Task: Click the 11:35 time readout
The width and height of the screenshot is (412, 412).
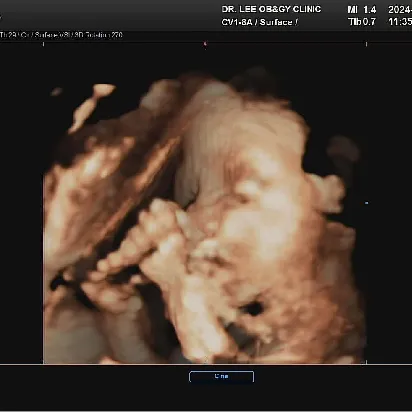Action: point(400,22)
